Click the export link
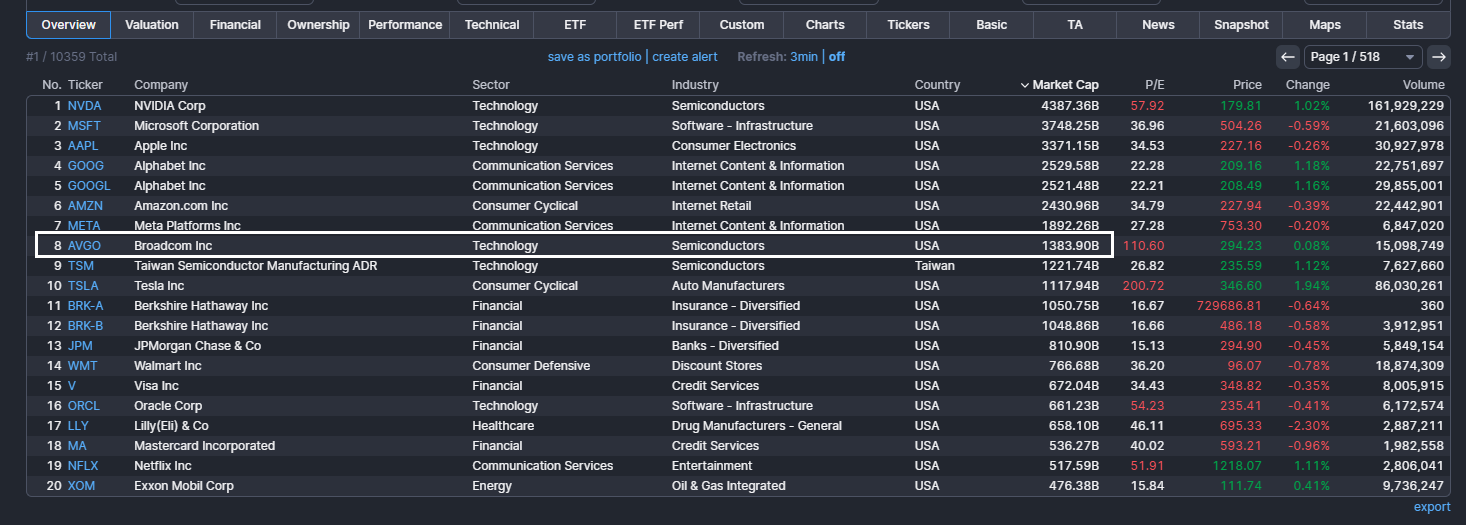Viewport: 1466px width, 525px height. point(1432,507)
